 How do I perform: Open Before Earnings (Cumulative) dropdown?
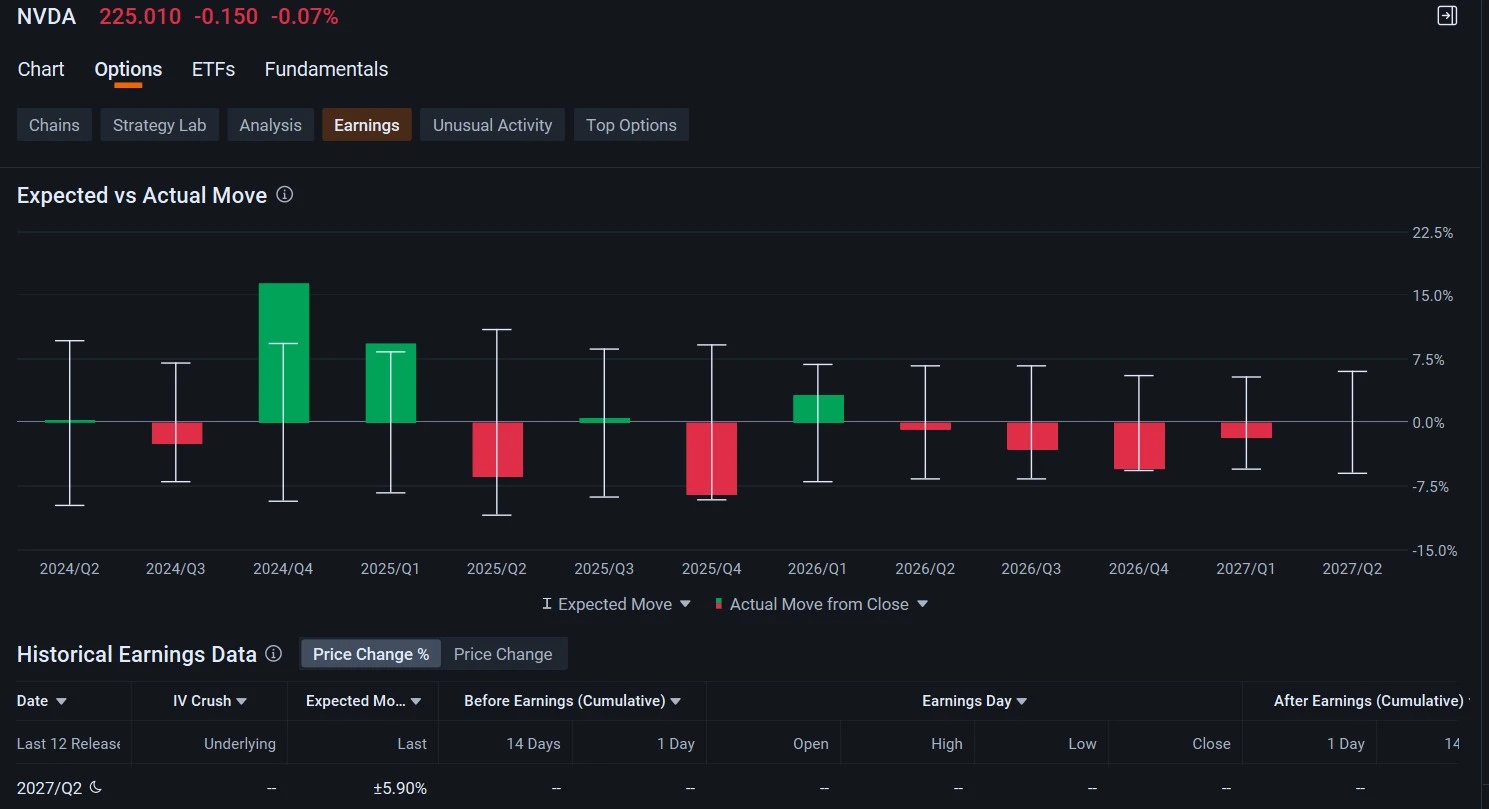[675, 701]
